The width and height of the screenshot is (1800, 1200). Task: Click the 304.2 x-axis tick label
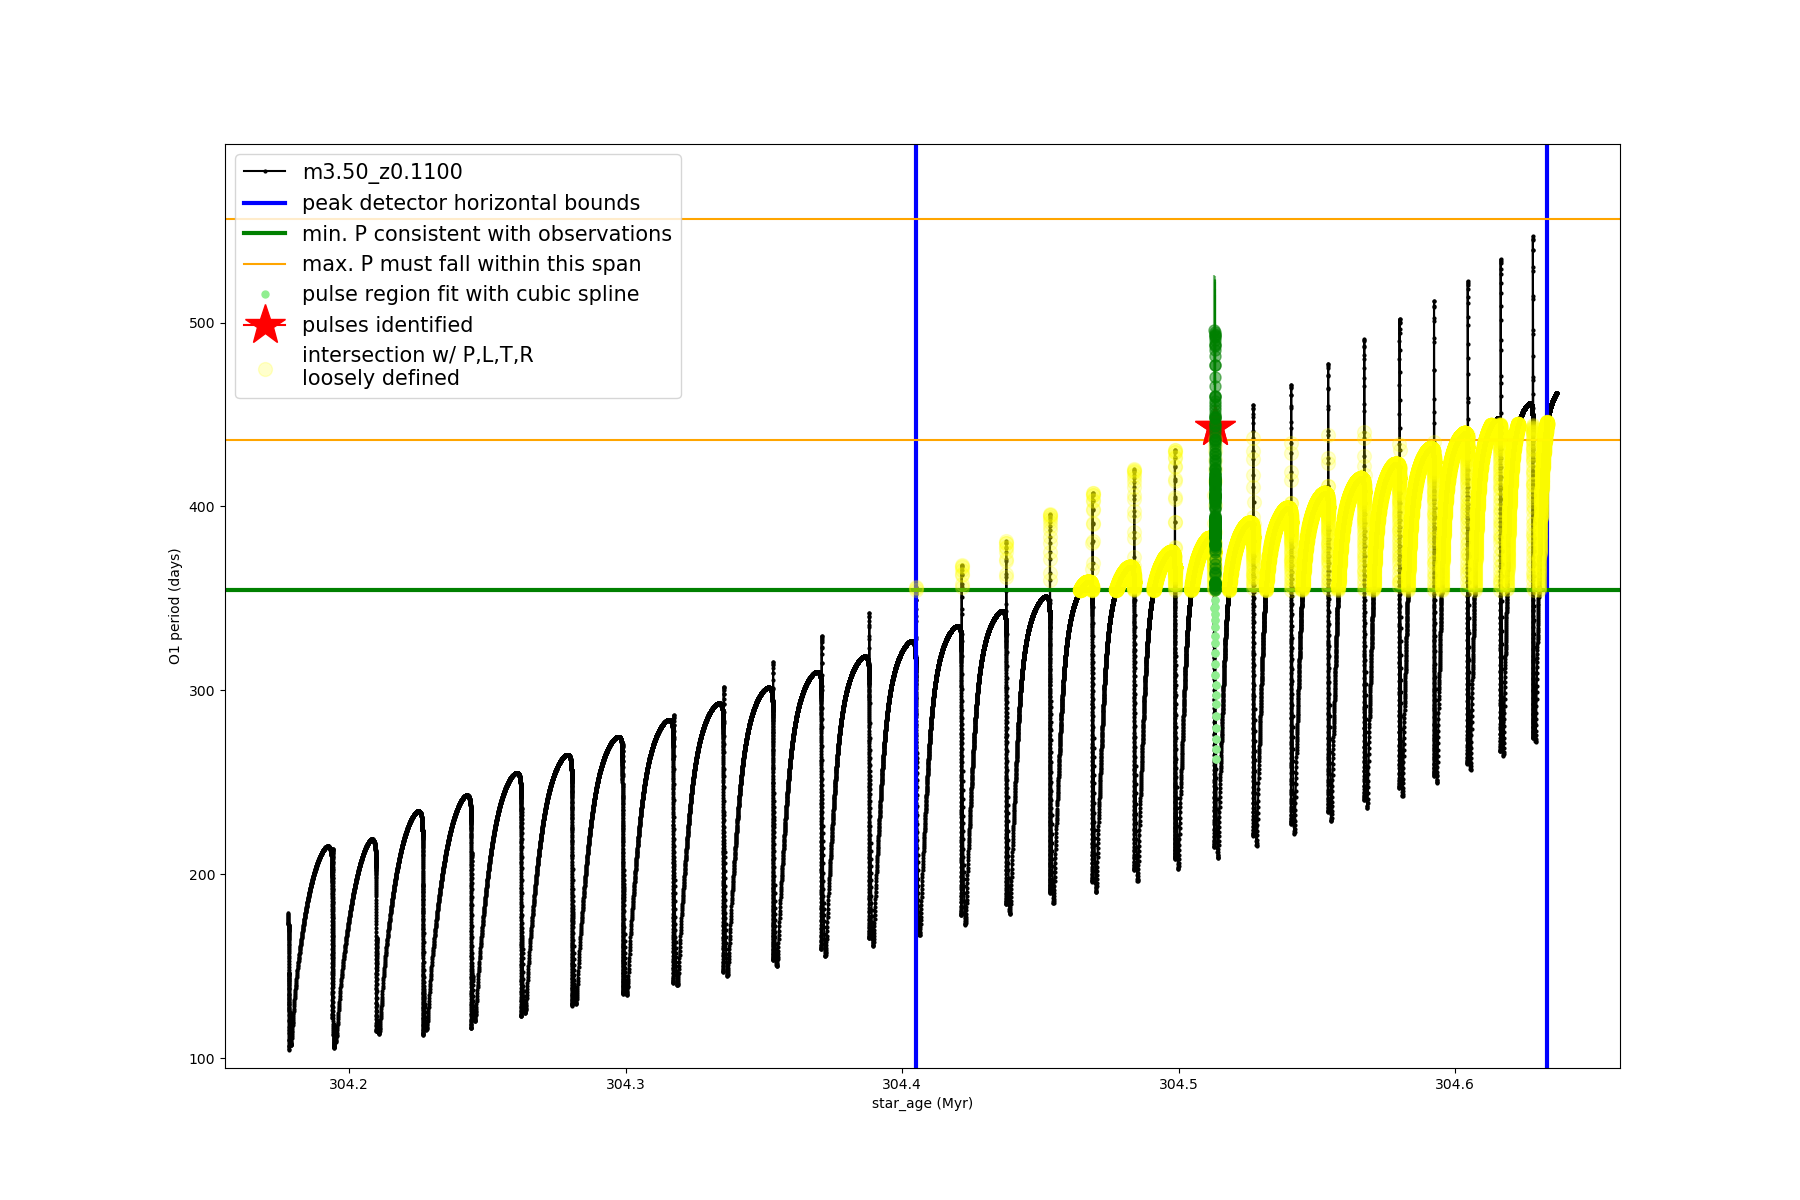click(x=348, y=1084)
